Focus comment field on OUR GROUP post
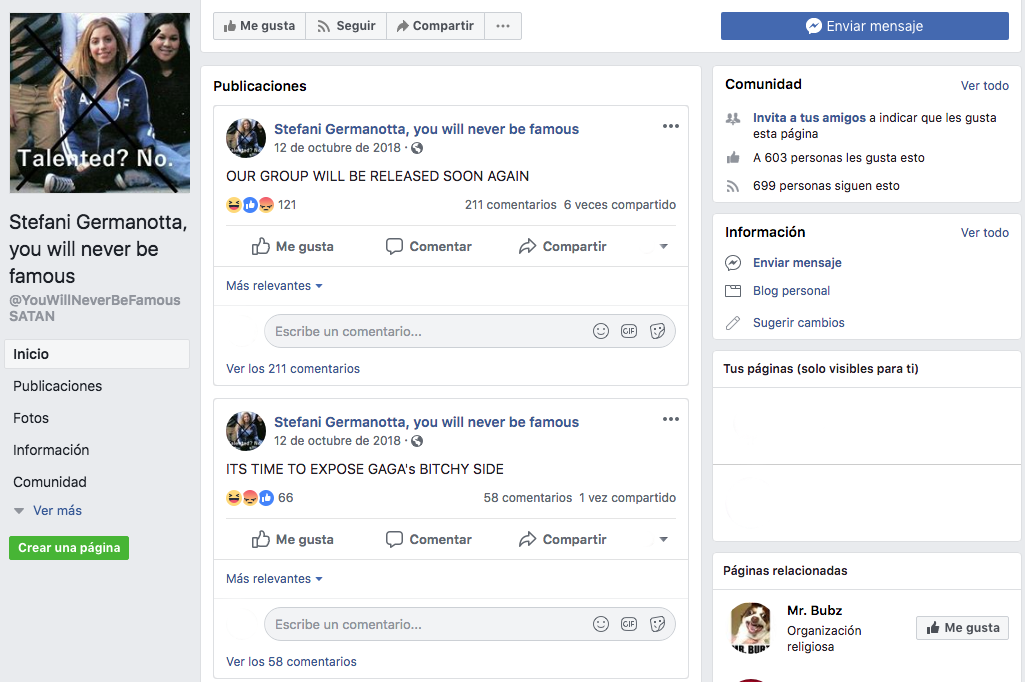This screenshot has width=1025, height=682. pos(470,331)
